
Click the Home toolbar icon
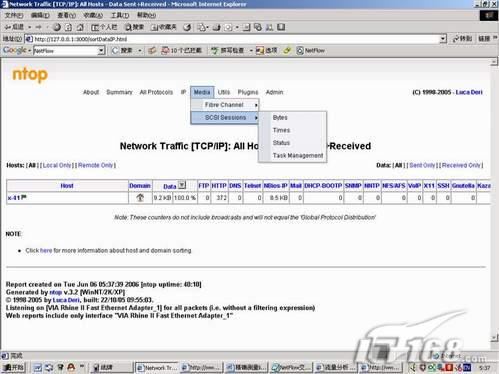[x=80, y=27]
